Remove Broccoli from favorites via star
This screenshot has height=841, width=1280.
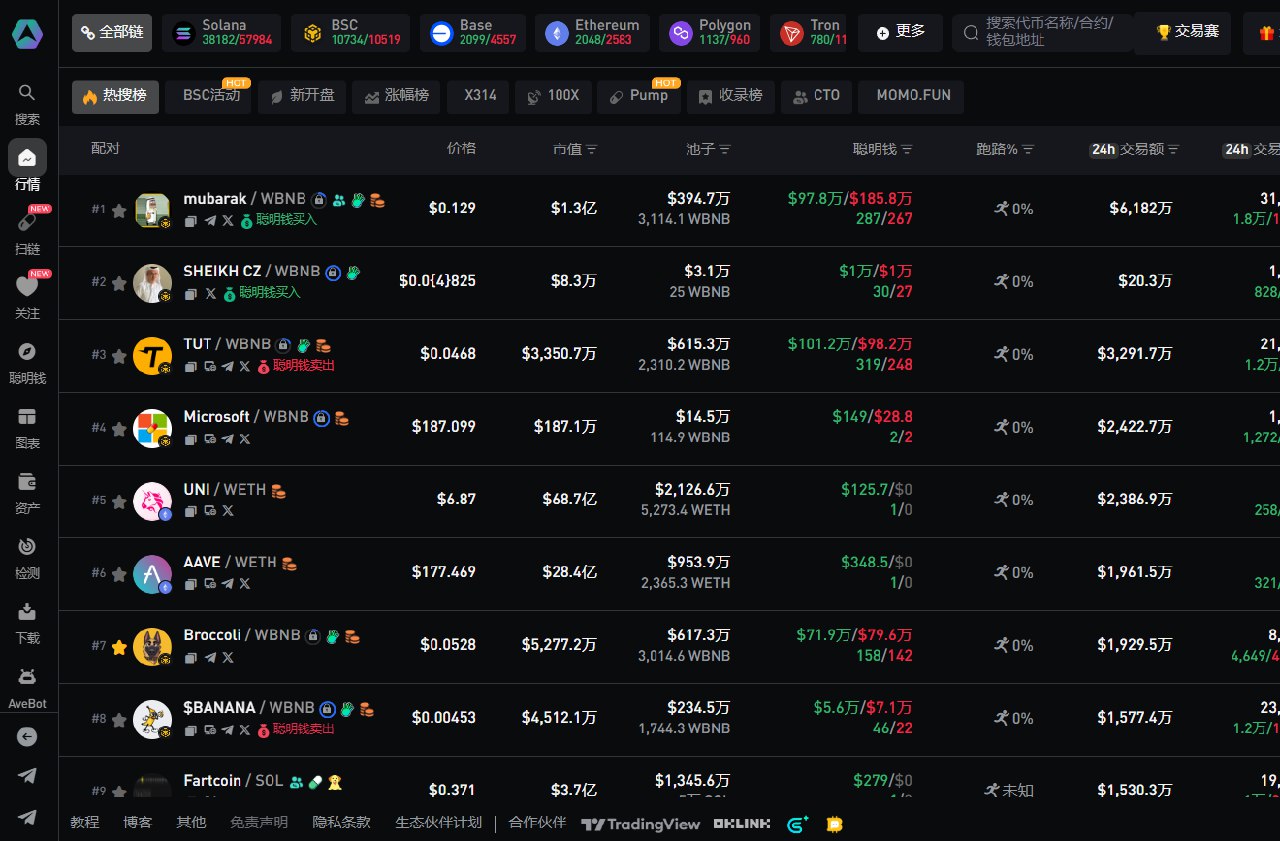tap(119, 647)
